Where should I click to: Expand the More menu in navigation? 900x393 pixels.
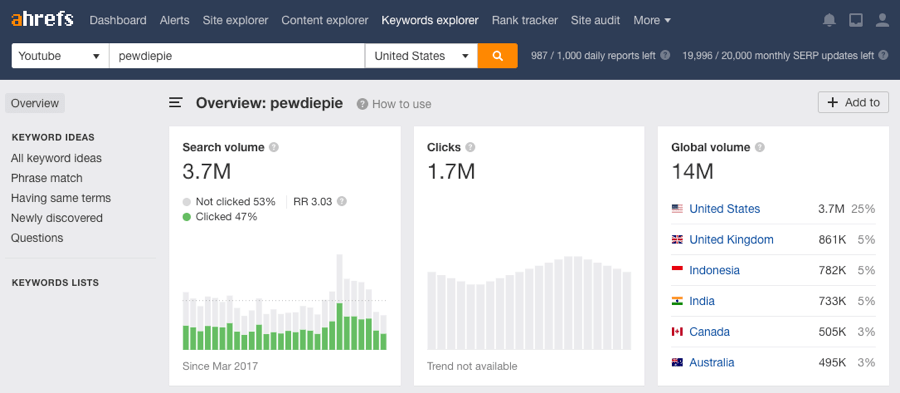[x=652, y=20]
